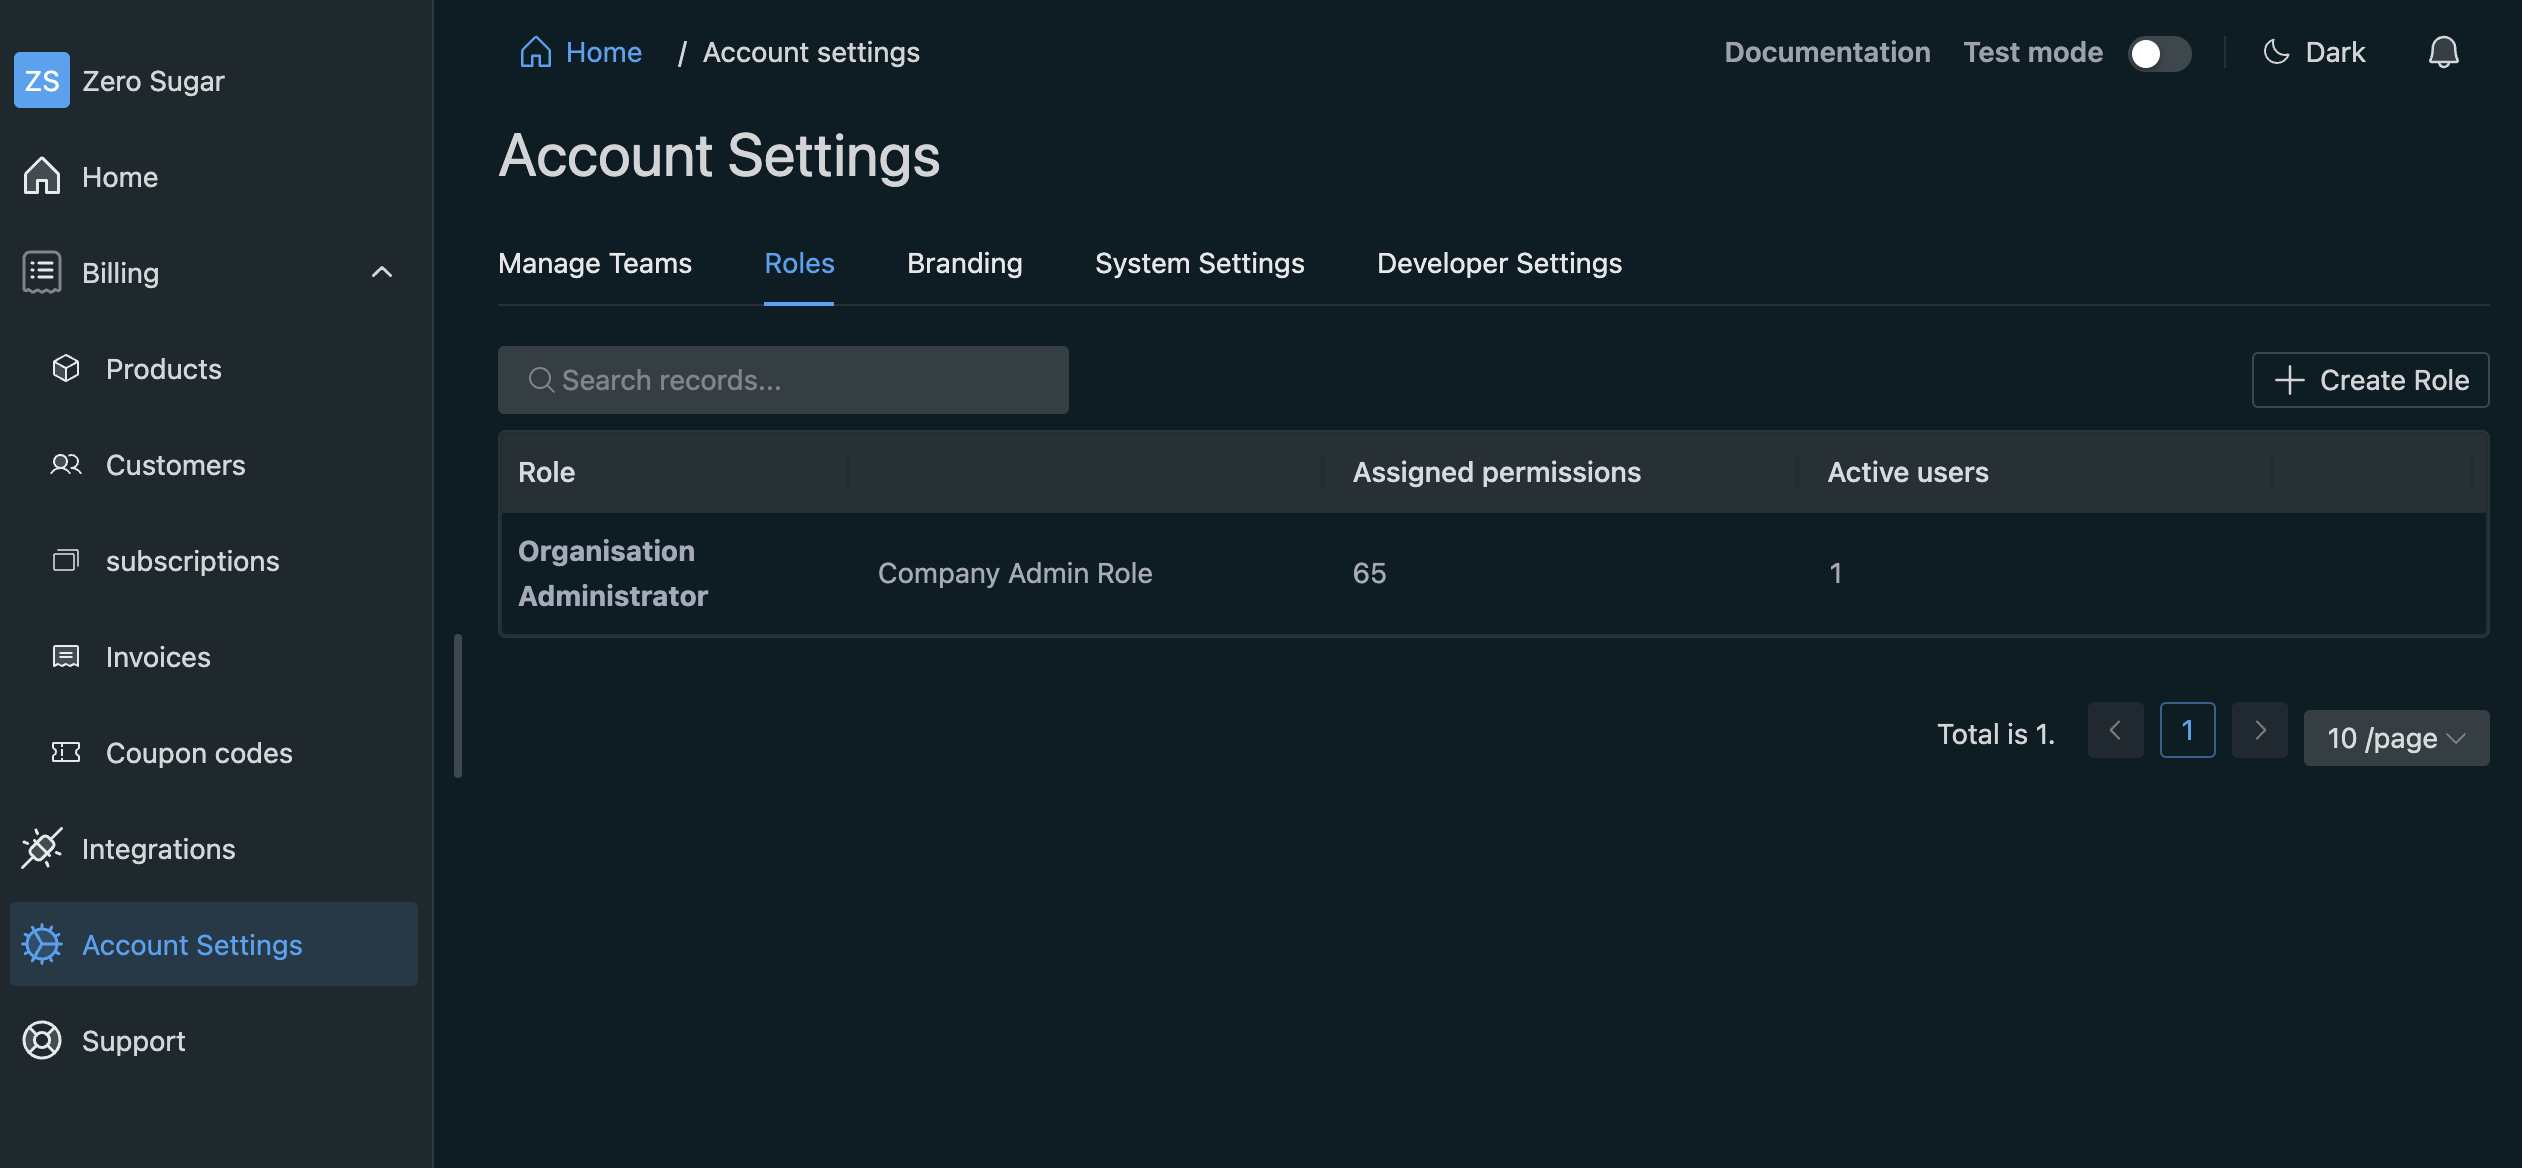Click the notification bell icon
Screen dimensions: 2522x1168
point(2443,52)
